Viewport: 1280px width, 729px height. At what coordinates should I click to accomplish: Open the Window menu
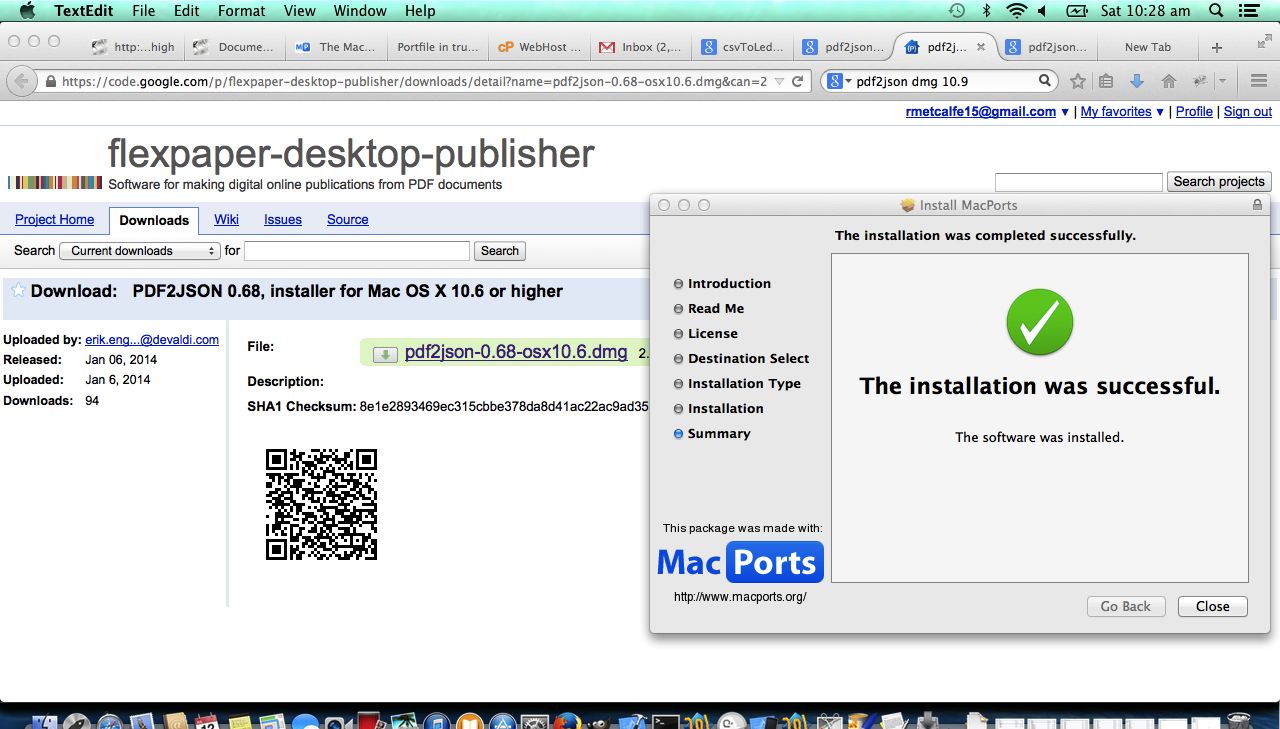(x=360, y=11)
